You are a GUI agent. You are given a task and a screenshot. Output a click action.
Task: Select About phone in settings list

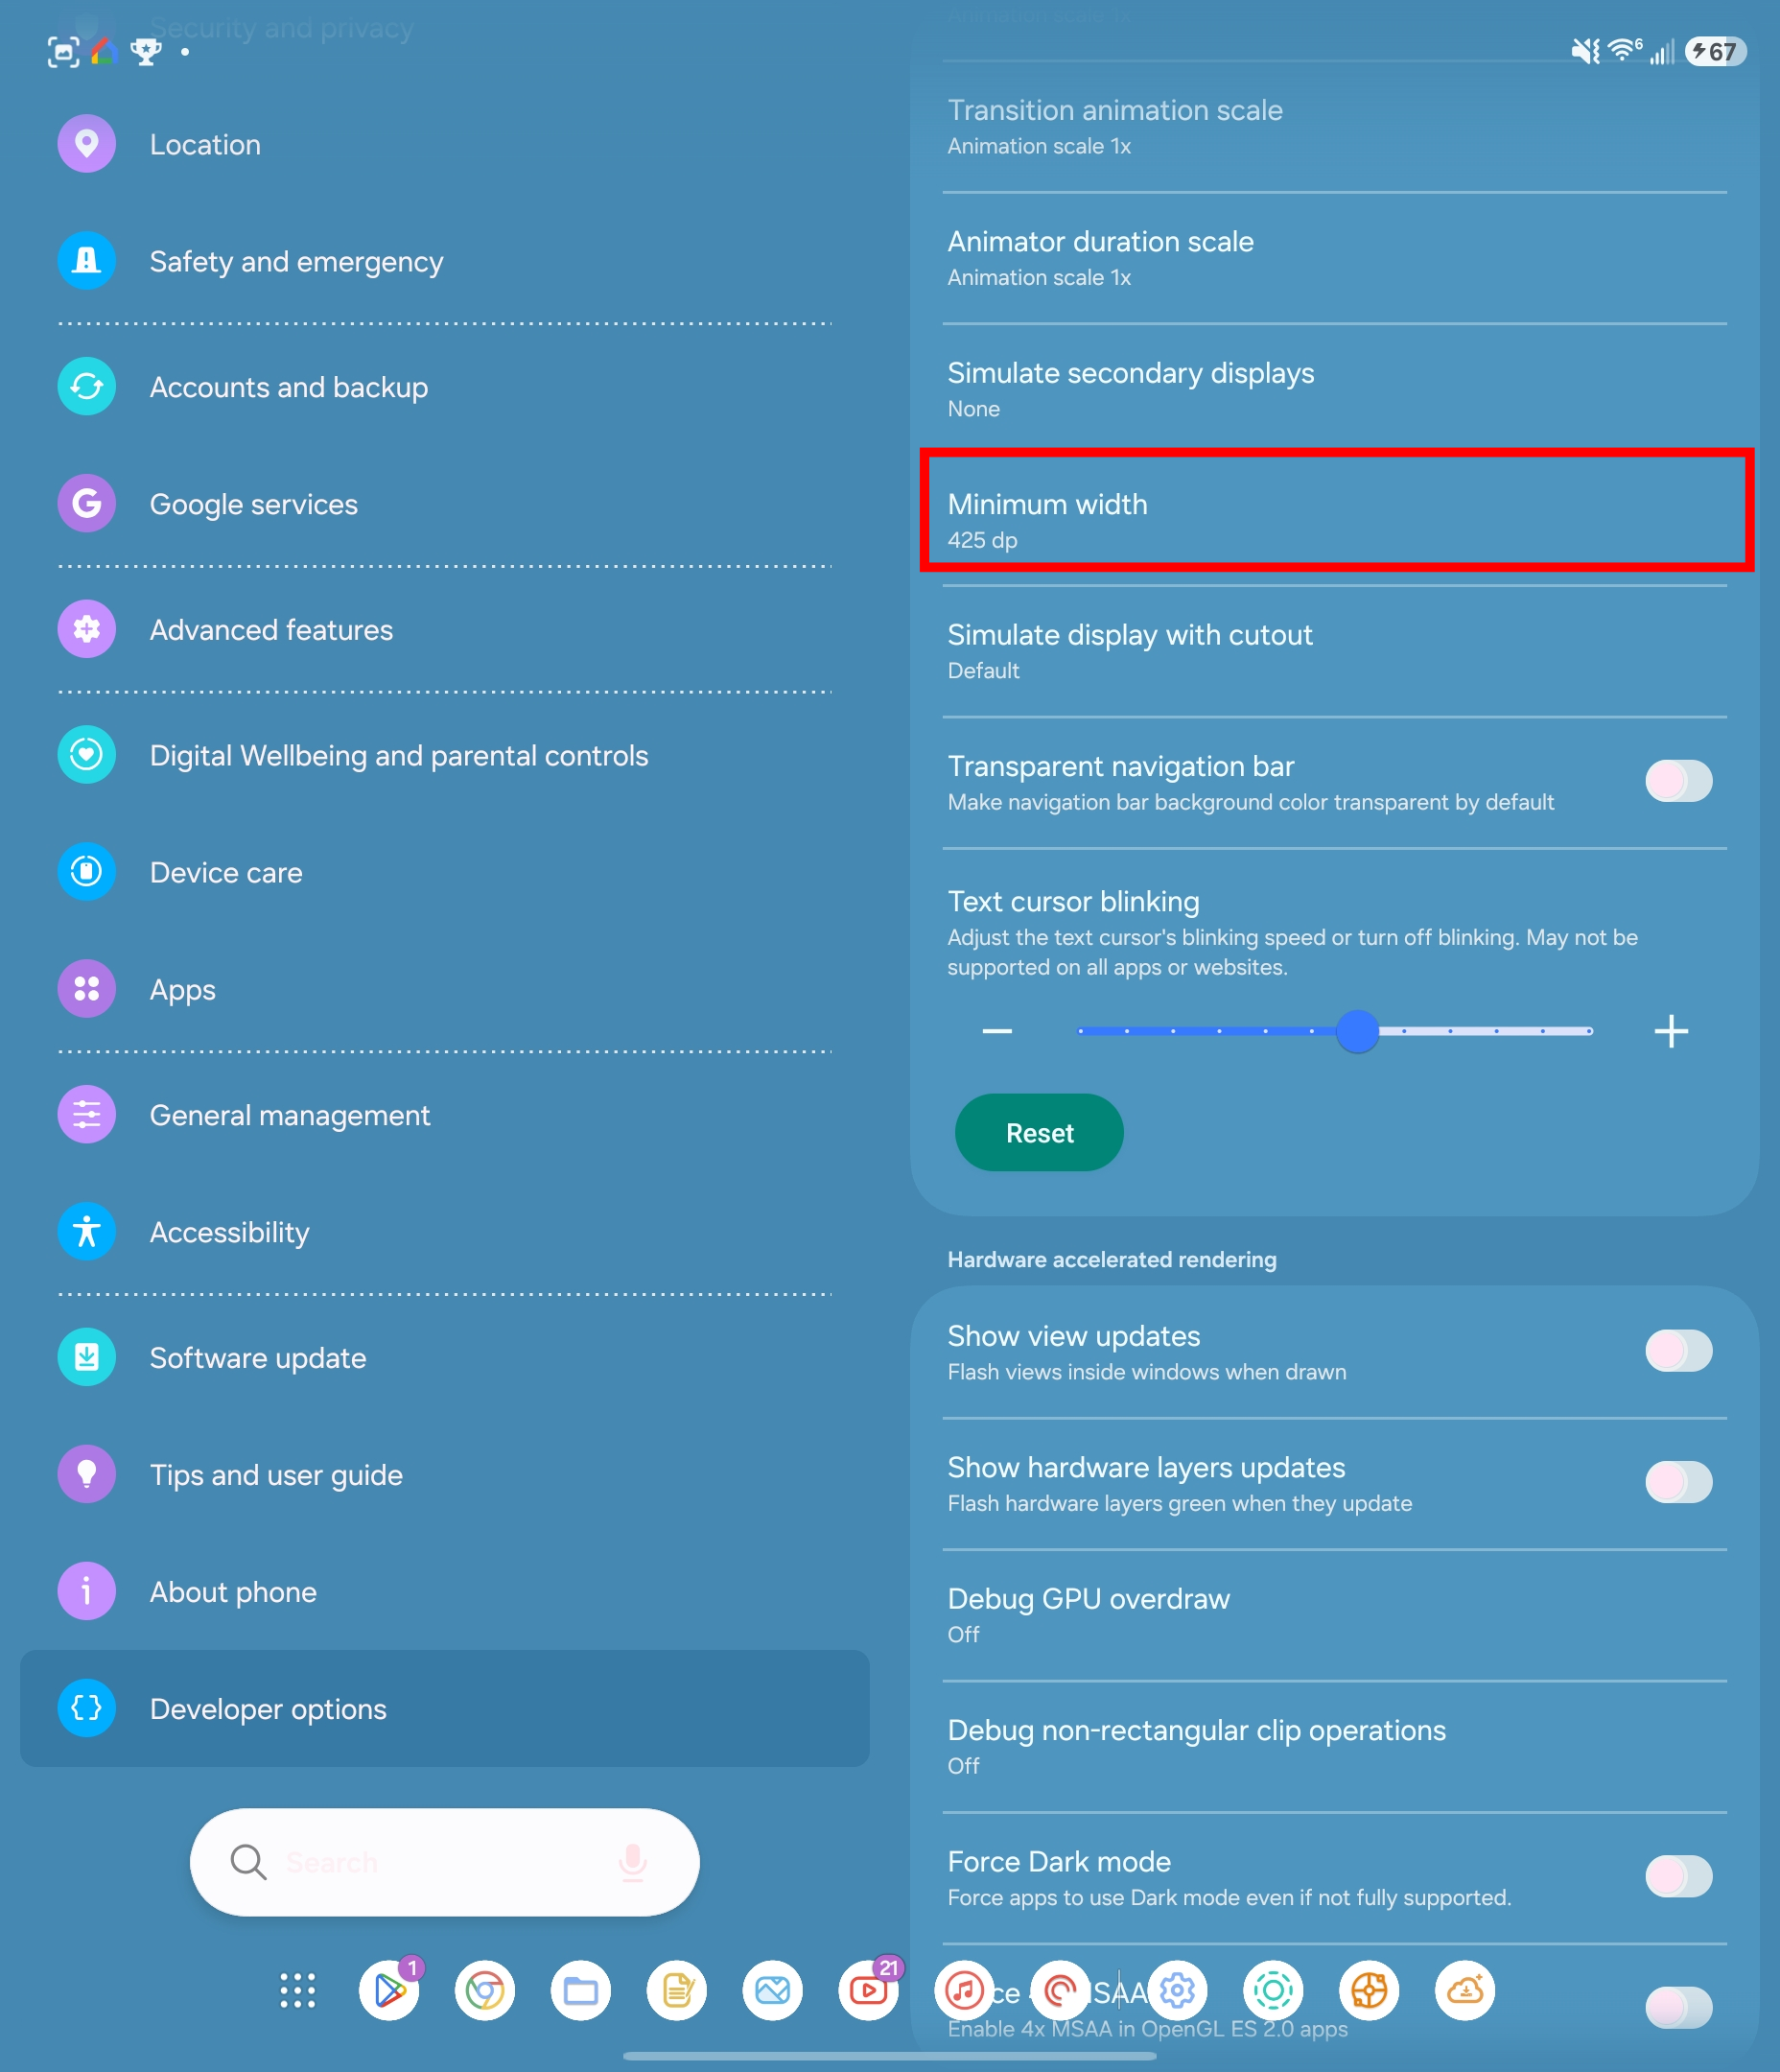(444, 1591)
